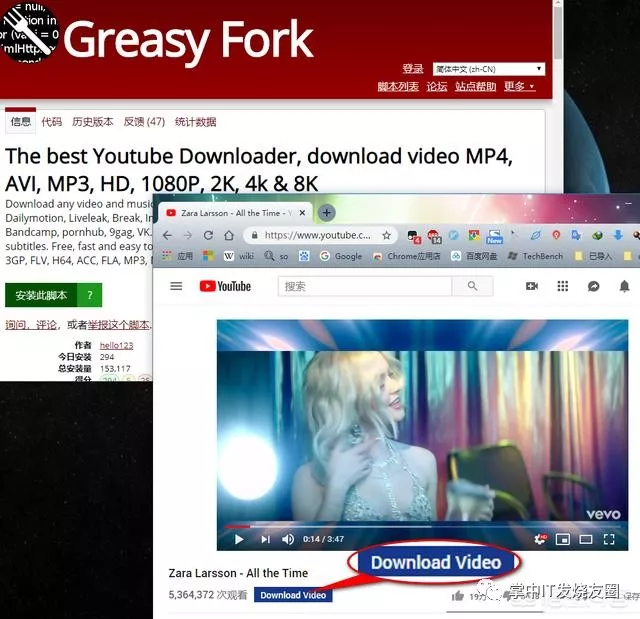Viewport: 640px width, 619px height.
Task: Open video quality settings gear
Action: [x=539, y=539]
